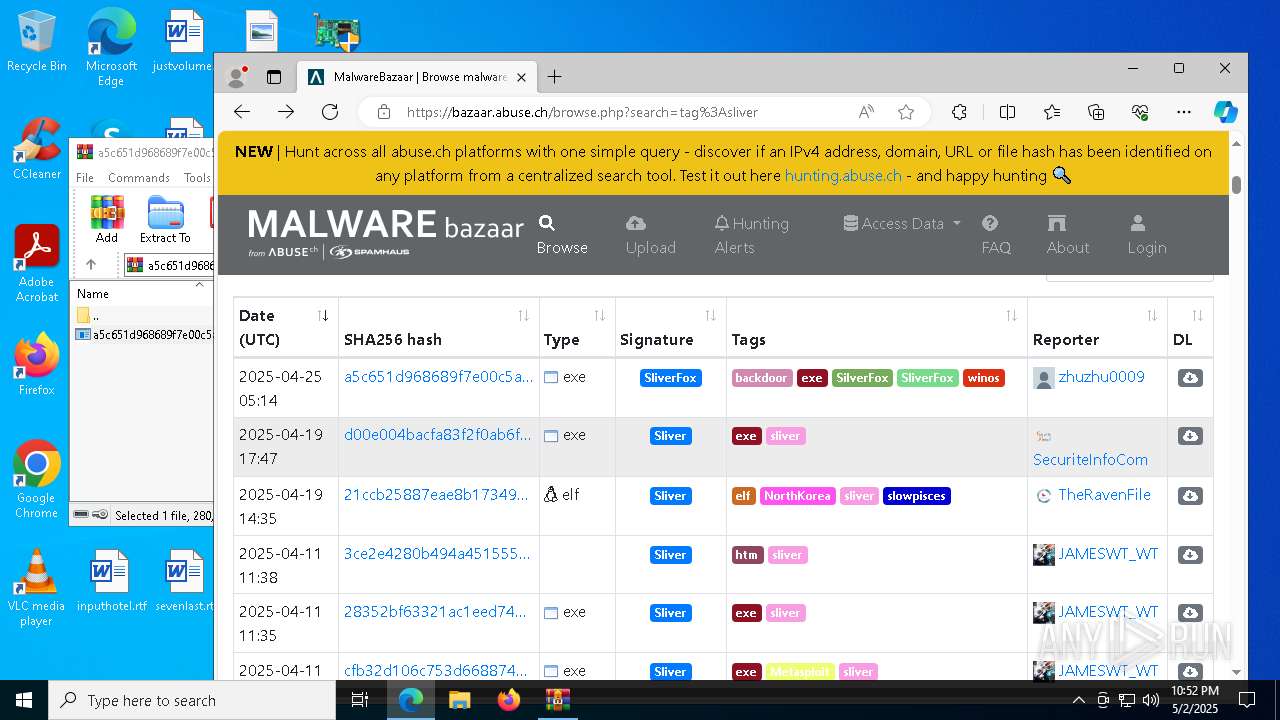Image resolution: width=1280 pixels, height=720 pixels.
Task: Download the SecuriteInfoCom sliver sample
Action: 1190,436
